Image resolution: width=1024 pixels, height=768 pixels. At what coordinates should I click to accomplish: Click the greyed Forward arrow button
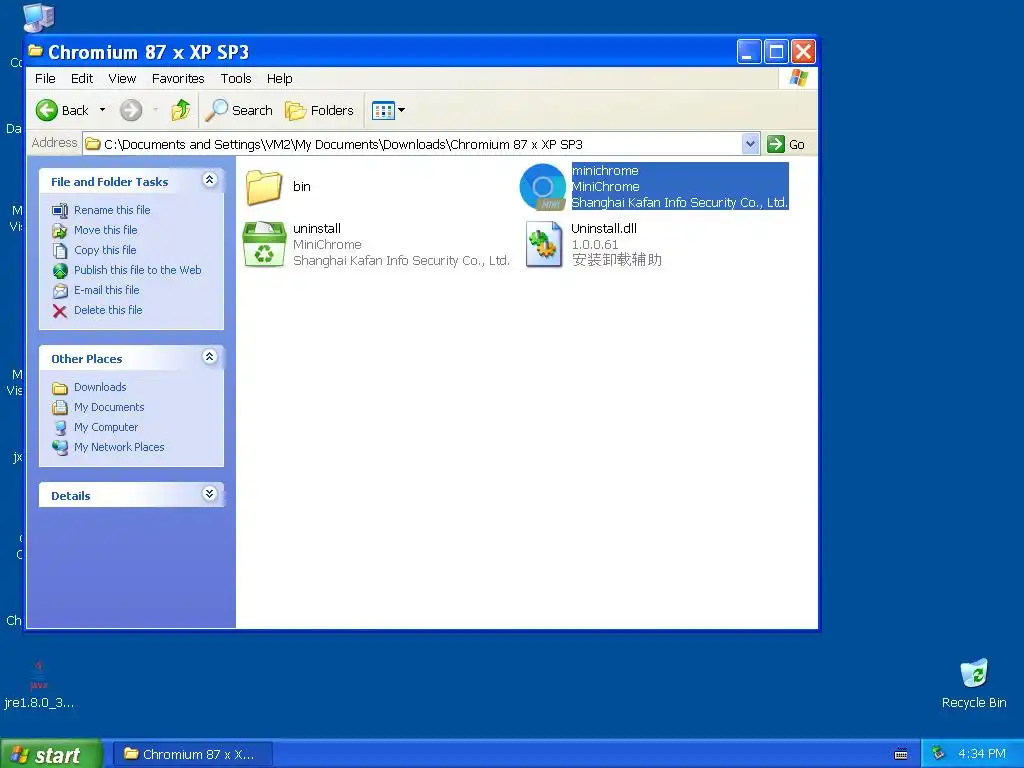(x=131, y=110)
